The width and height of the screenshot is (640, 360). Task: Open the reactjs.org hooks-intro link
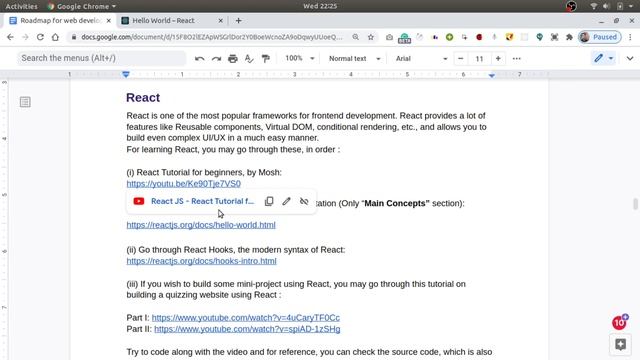201,261
